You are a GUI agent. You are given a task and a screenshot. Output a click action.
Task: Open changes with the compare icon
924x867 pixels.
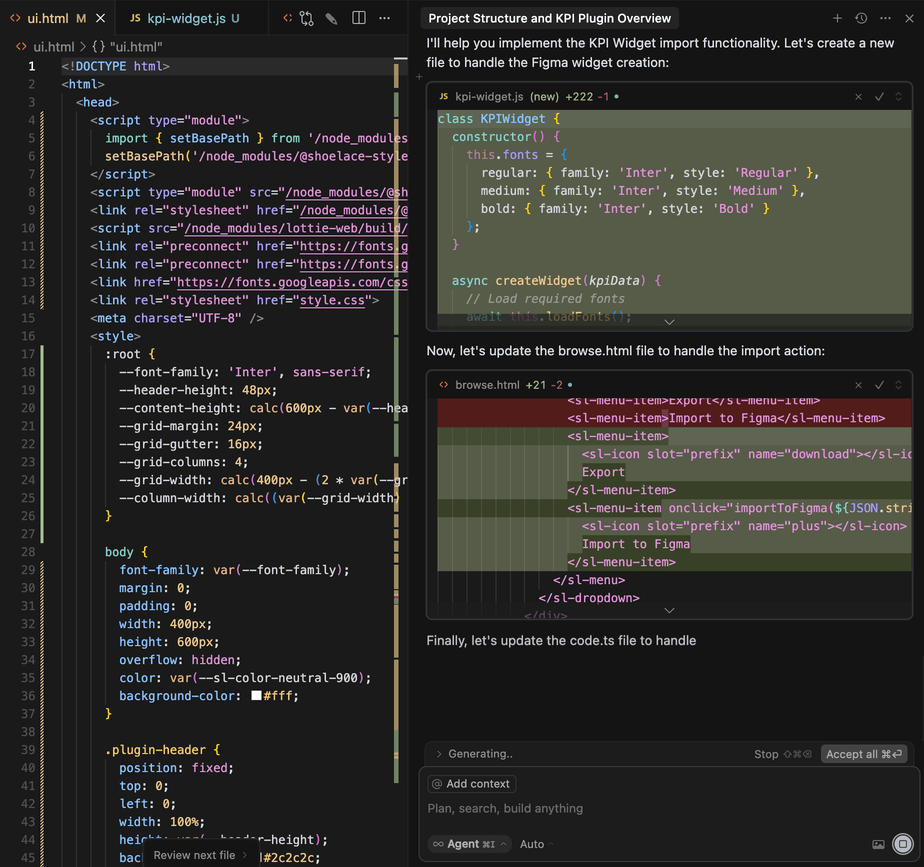point(306,18)
